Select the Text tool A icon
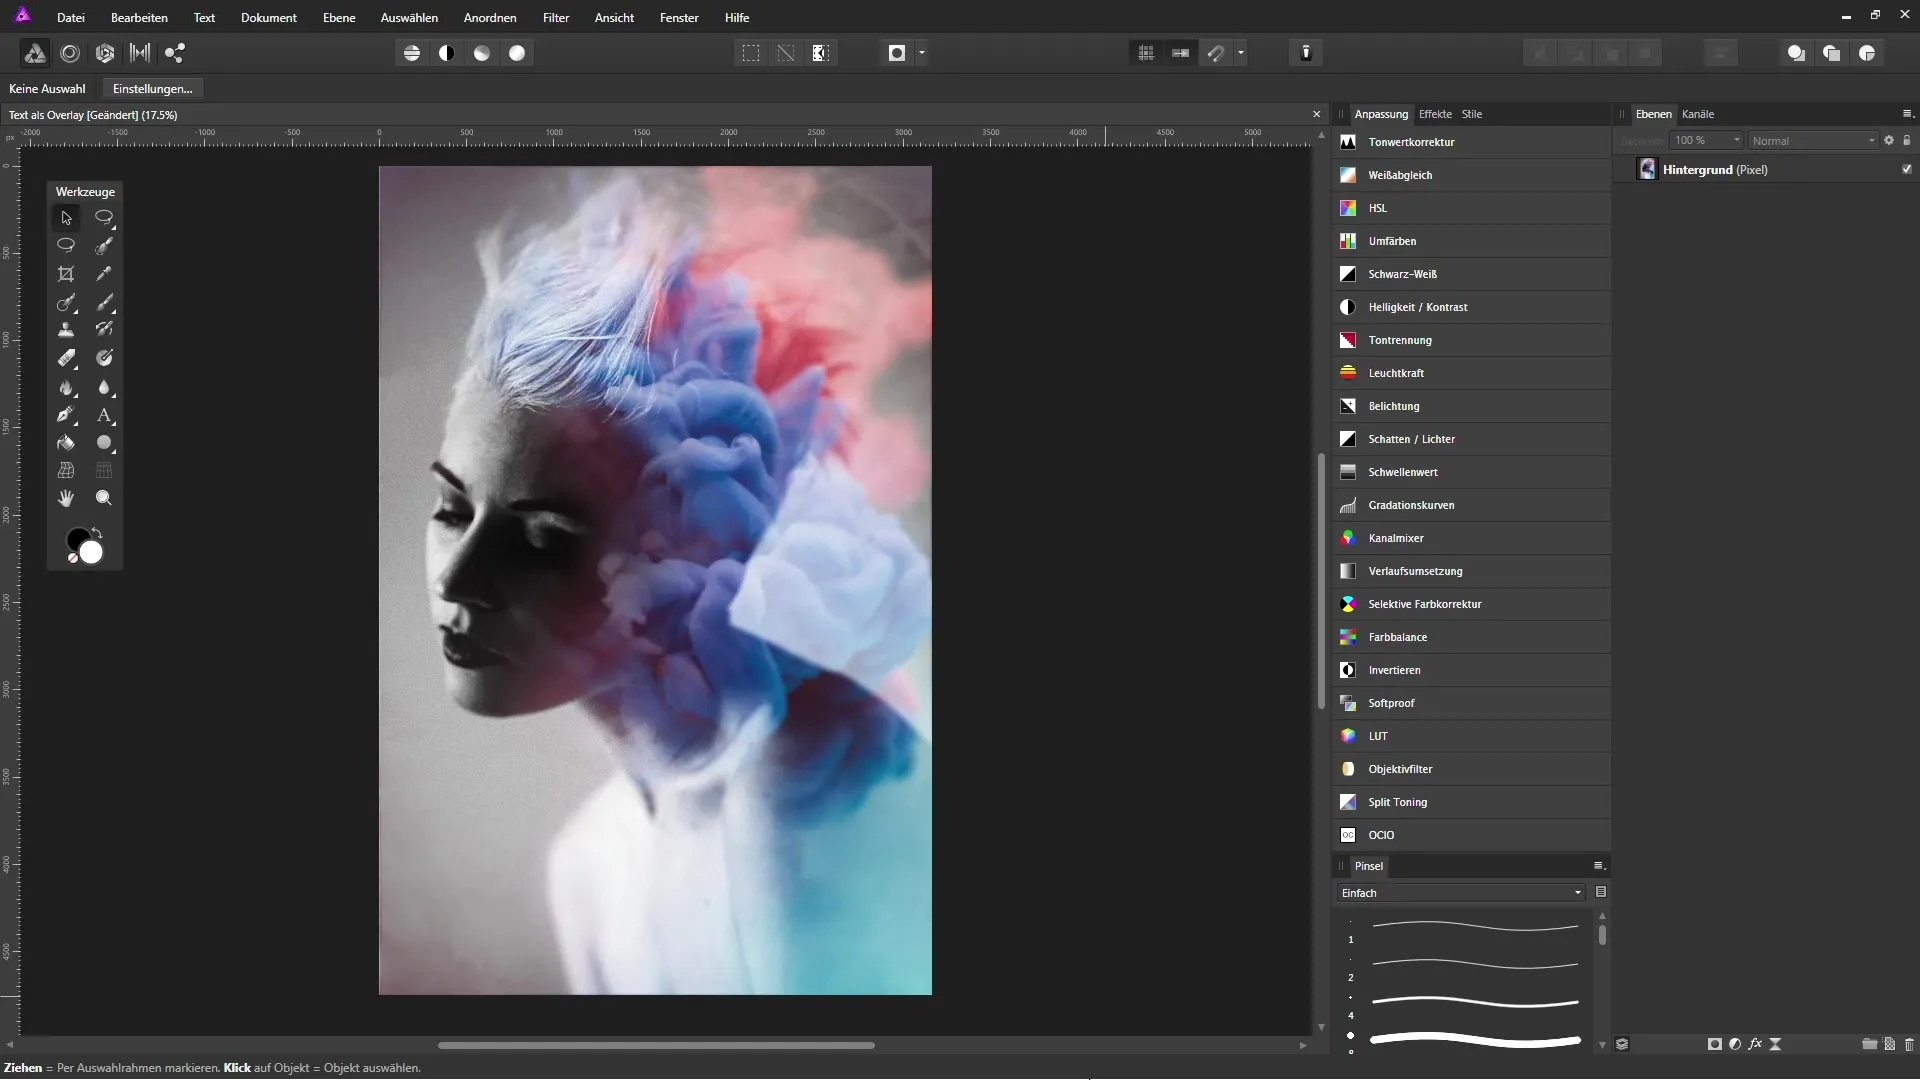This screenshot has width=1920, height=1080. tap(104, 415)
